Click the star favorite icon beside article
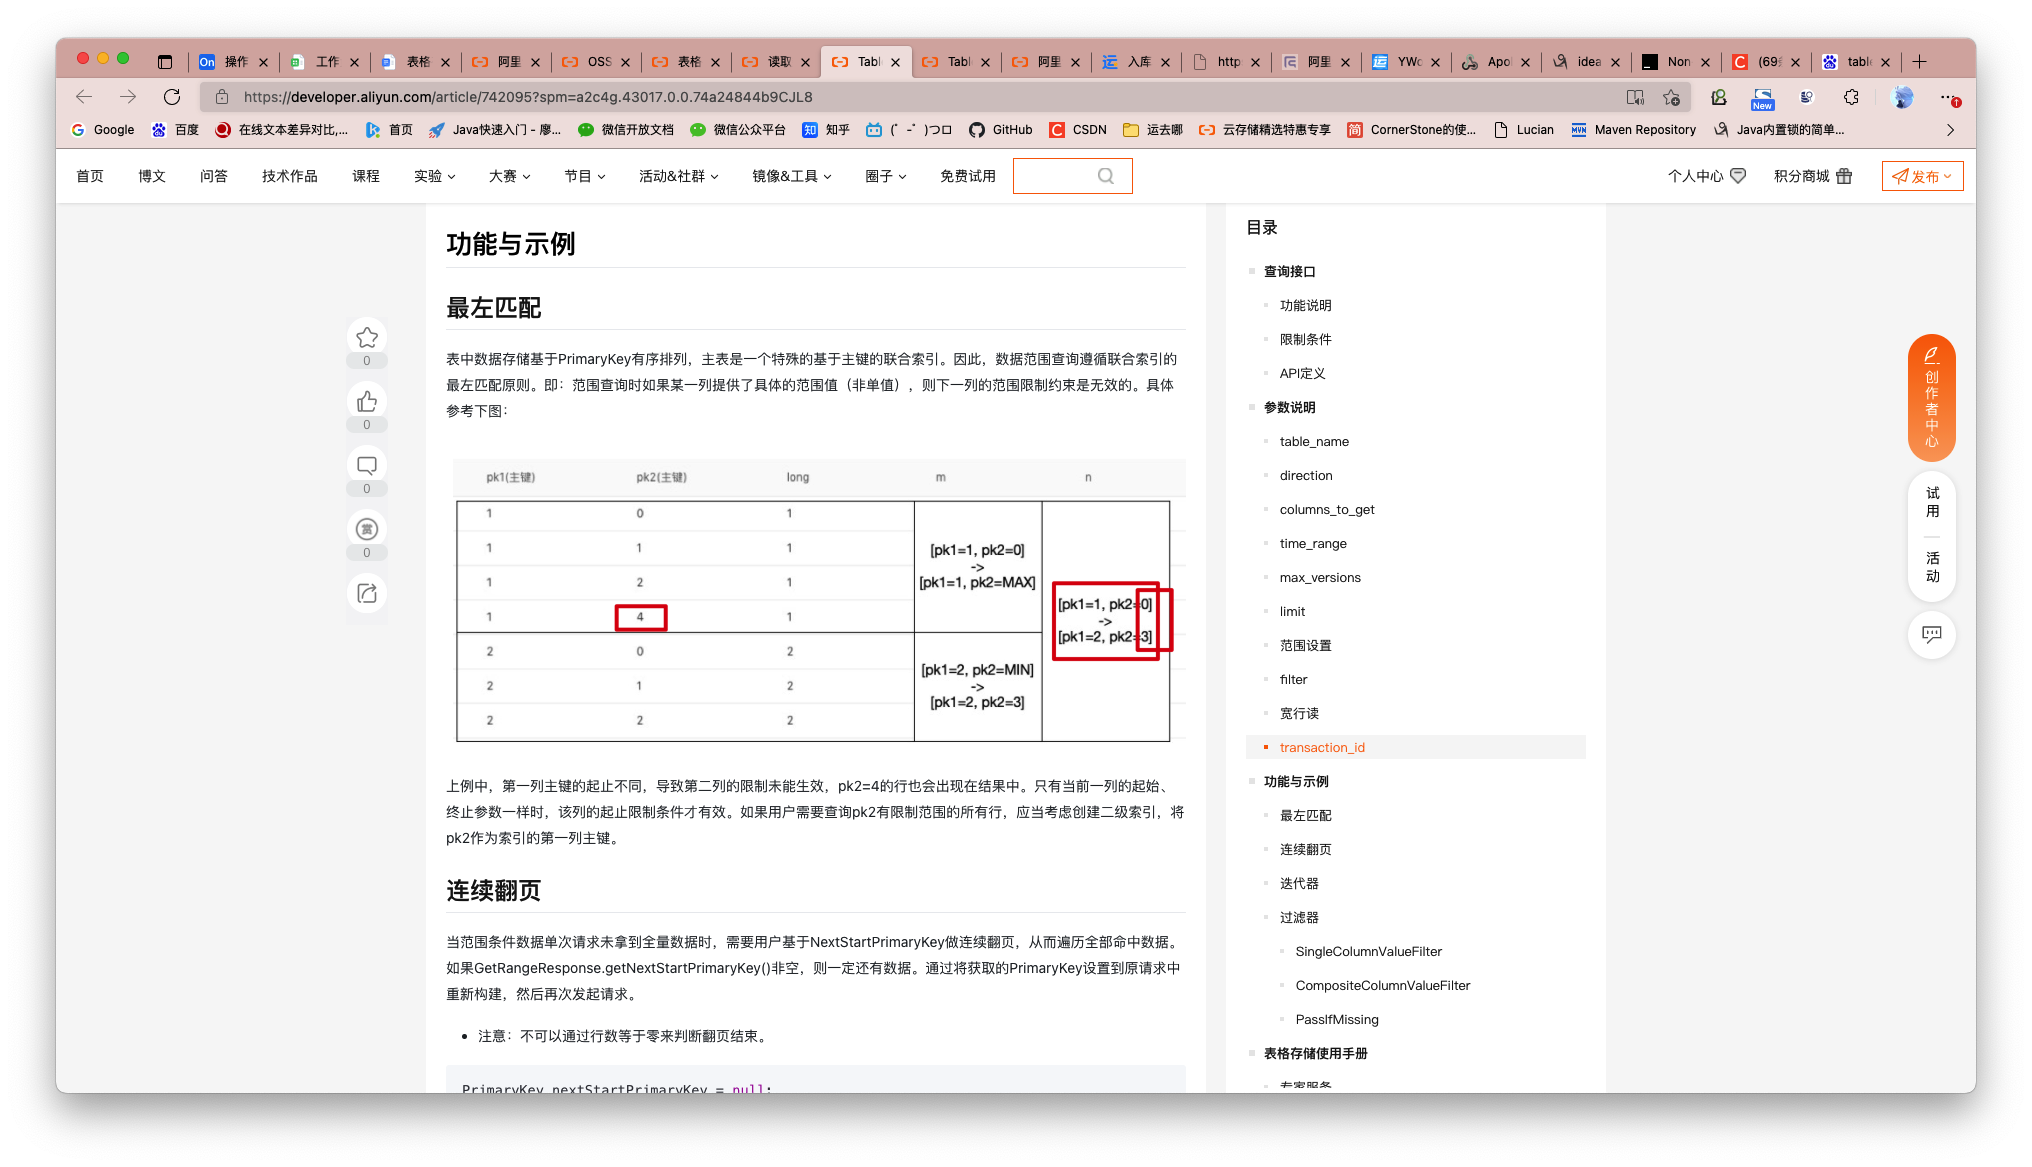This screenshot has height=1167, width=2032. click(x=367, y=338)
